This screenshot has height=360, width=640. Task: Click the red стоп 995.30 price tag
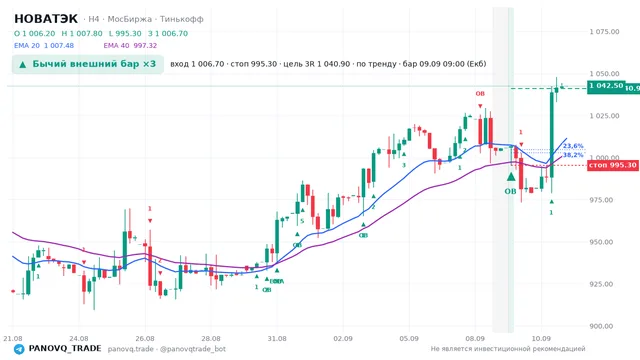(613, 165)
